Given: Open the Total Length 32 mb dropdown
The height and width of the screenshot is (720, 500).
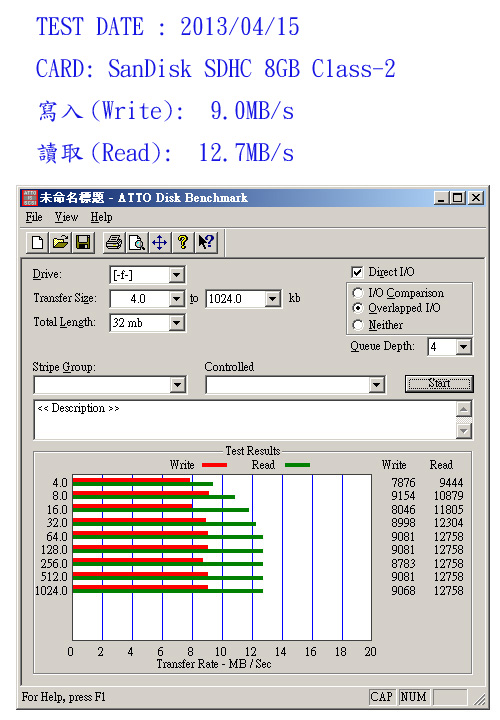Looking at the screenshot, I should click(x=177, y=323).
